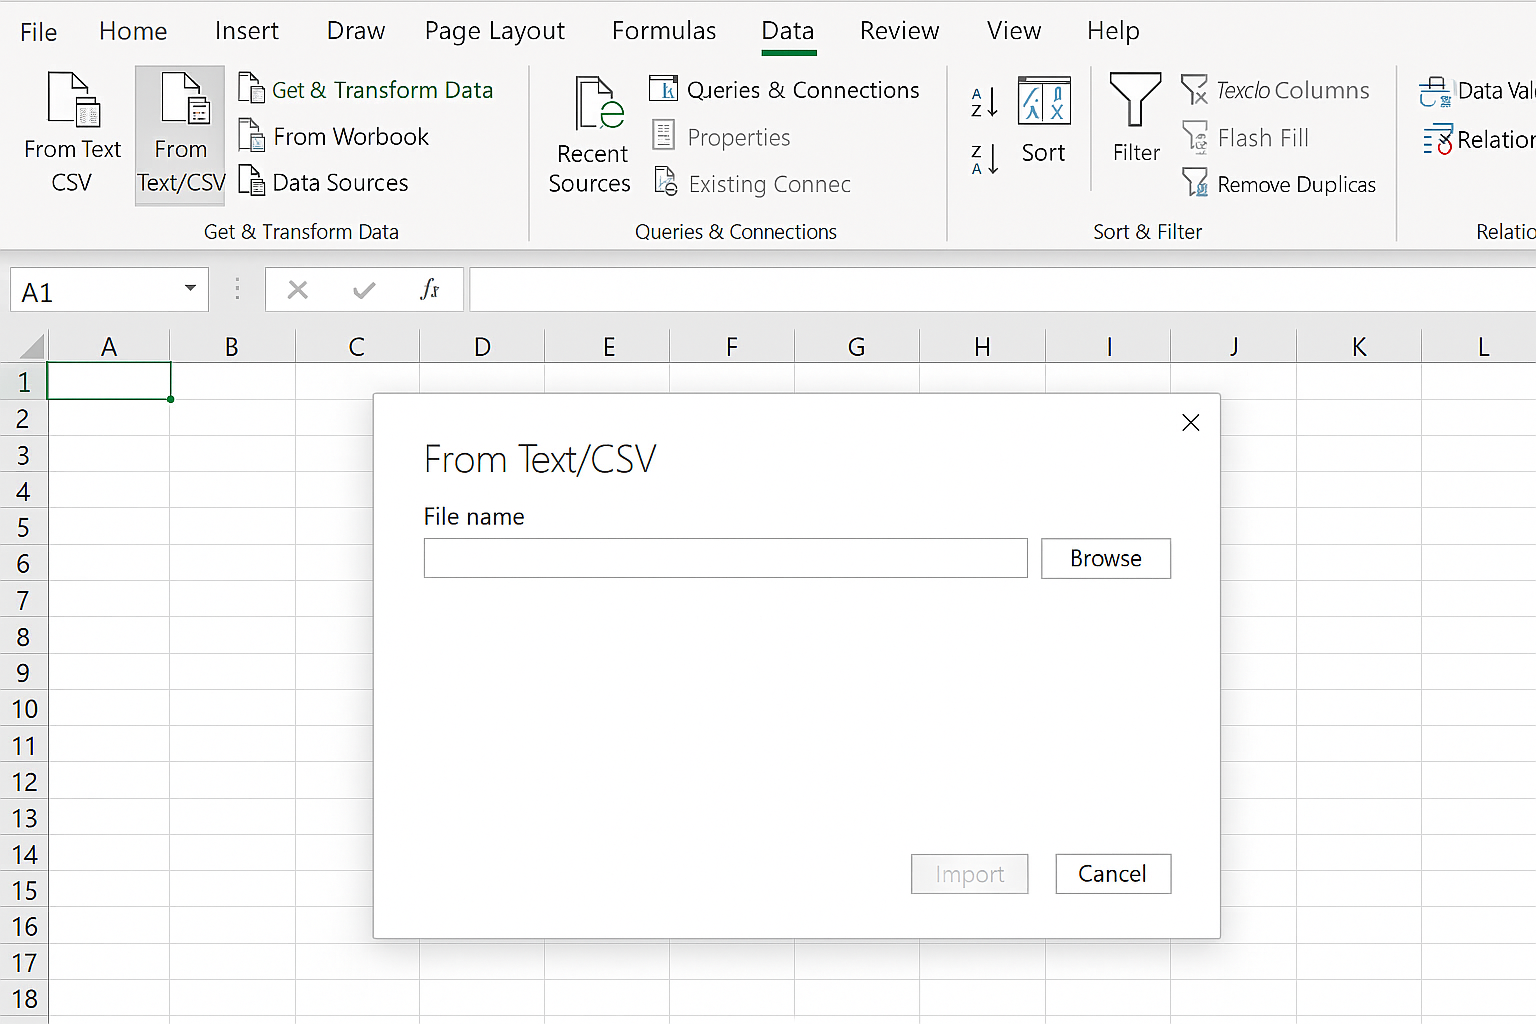This screenshot has width=1536, height=1024.
Task: Open Recent Sources
Action: click(590, 136)
